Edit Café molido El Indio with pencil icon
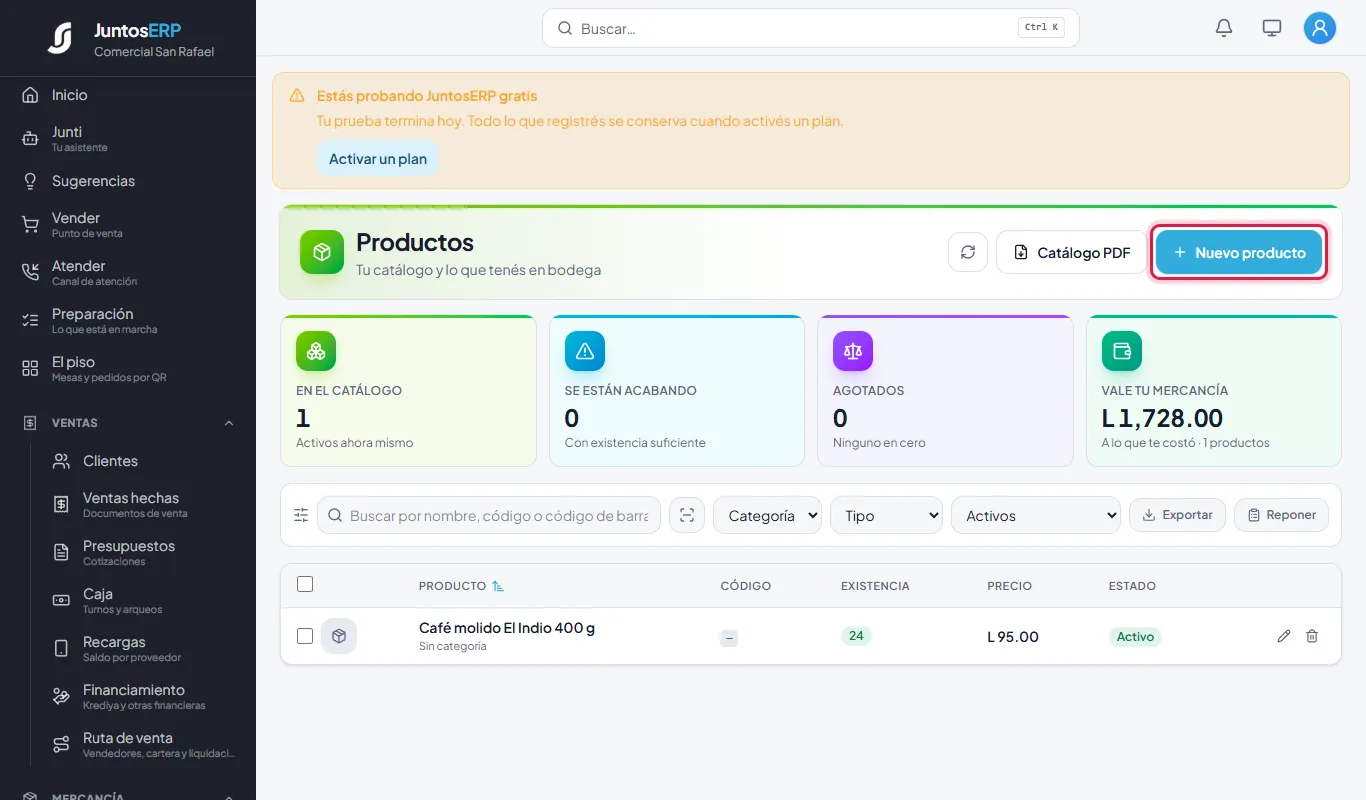Viewport: 1366px width, 800px height. point(1284,636)
